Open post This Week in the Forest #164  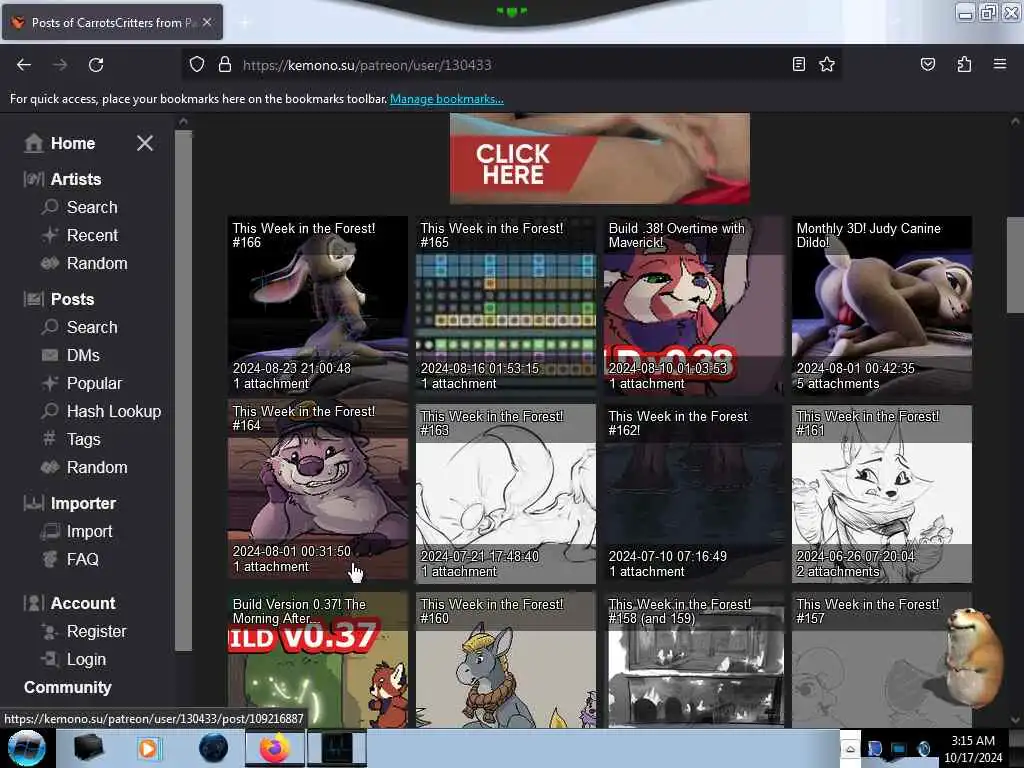(317, 489)
